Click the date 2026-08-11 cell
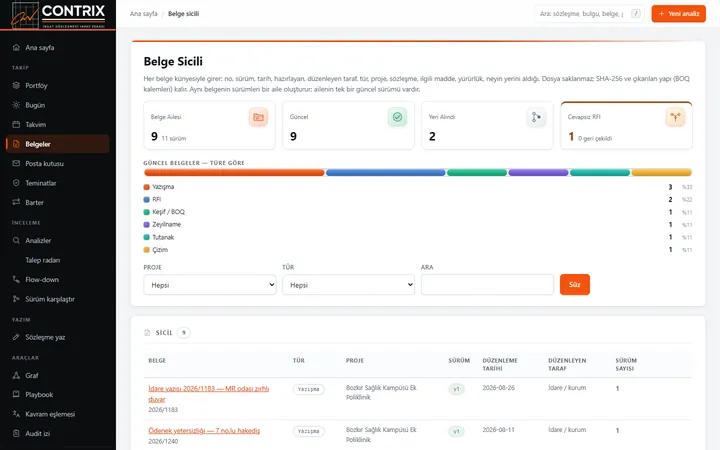 point(498,430)
